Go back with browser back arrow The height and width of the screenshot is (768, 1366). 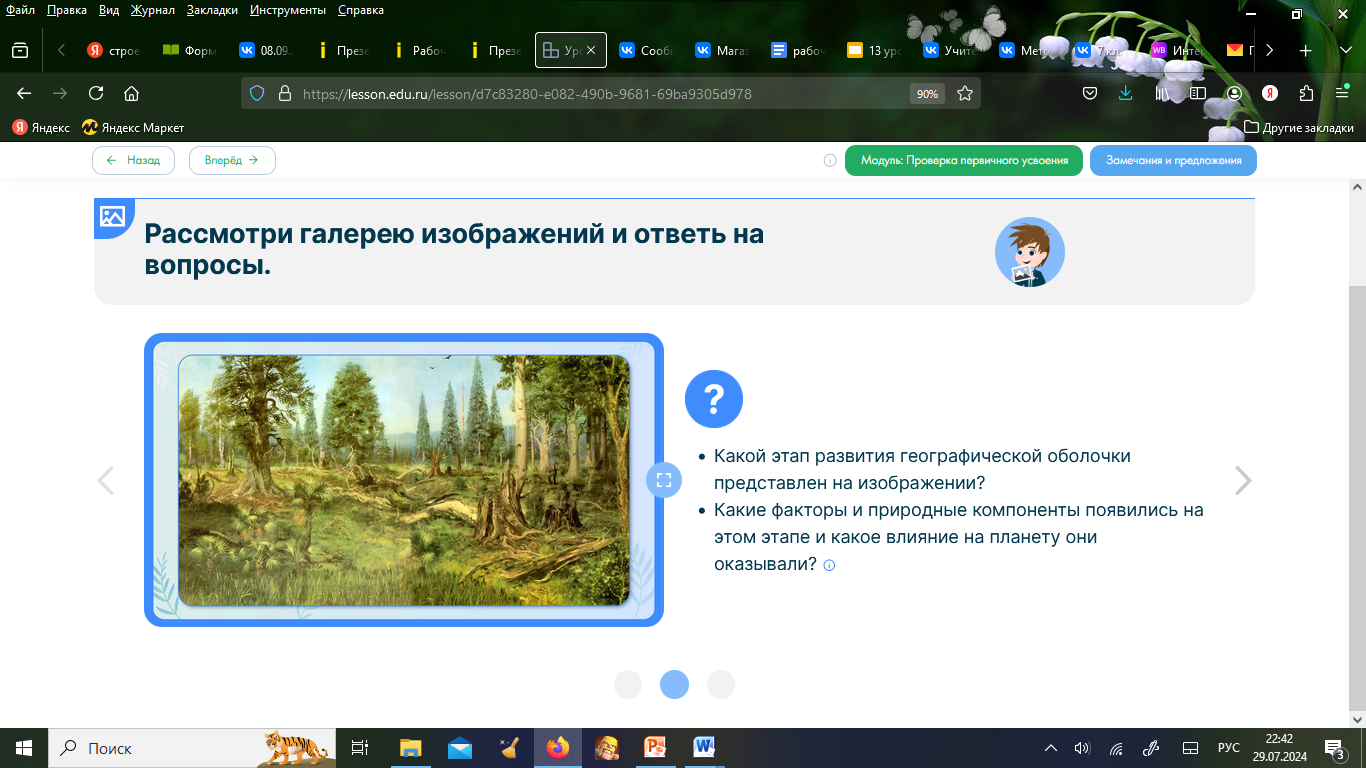24,93
